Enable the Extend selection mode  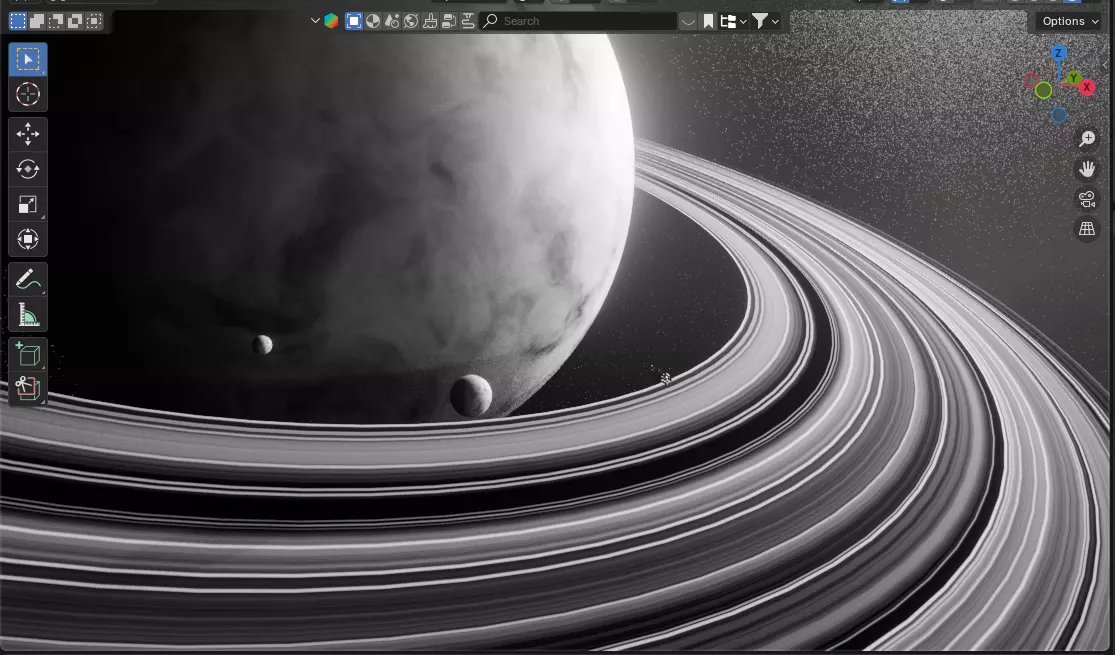(37, 21)
